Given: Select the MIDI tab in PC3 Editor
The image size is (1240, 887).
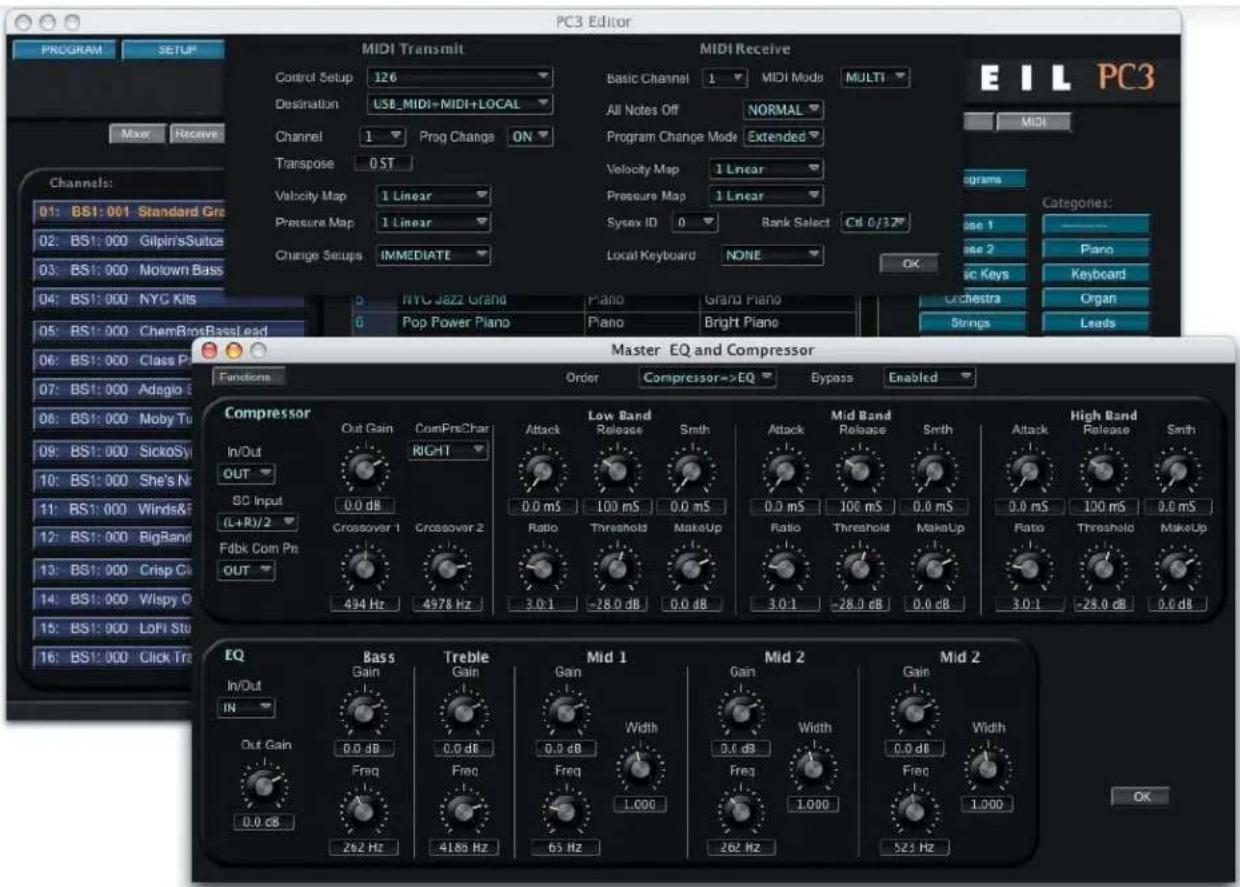Looking at the screenshot, I should click(1032, 122).
